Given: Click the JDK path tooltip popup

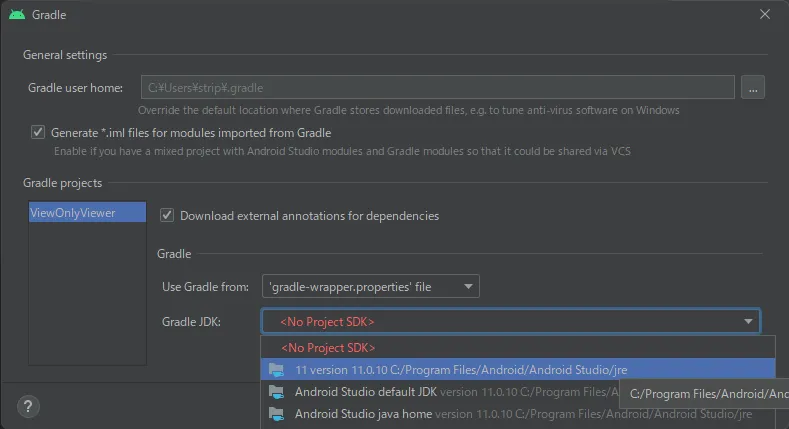Looking at the screenshot, I should click(705, 394).
